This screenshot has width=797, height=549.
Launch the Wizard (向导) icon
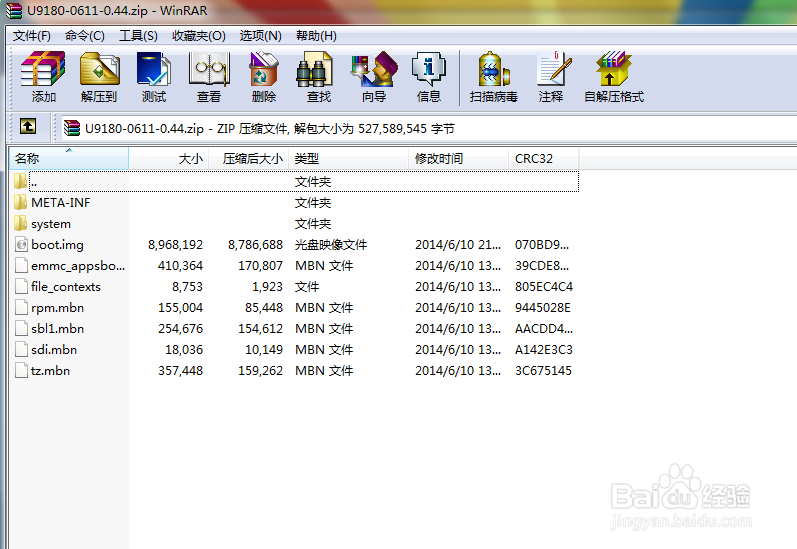(x=374, y=69)
